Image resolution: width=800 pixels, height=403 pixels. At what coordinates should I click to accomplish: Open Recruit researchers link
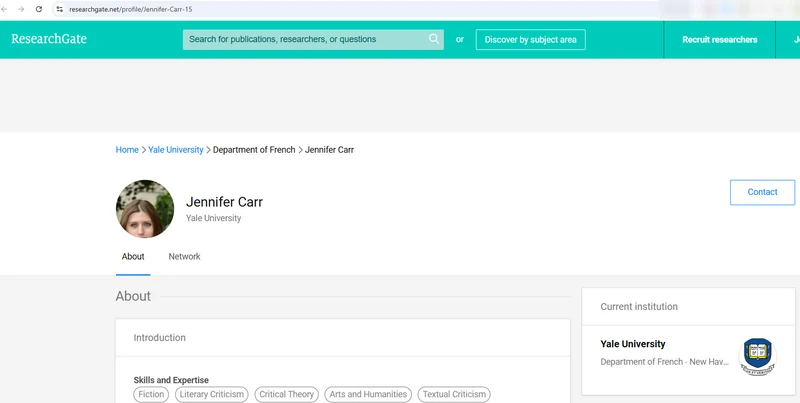pos(719,39)
